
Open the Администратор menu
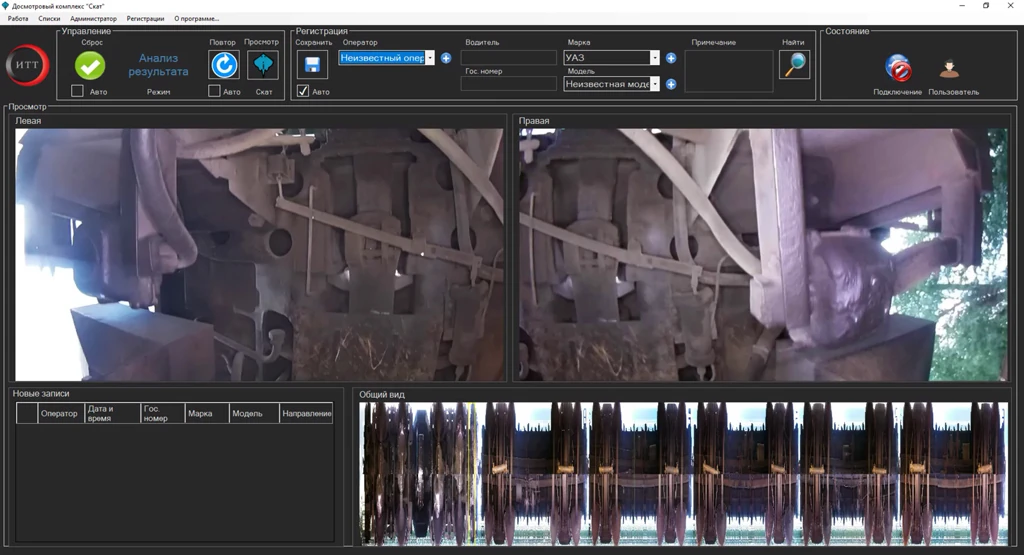(x=93, y=19)
